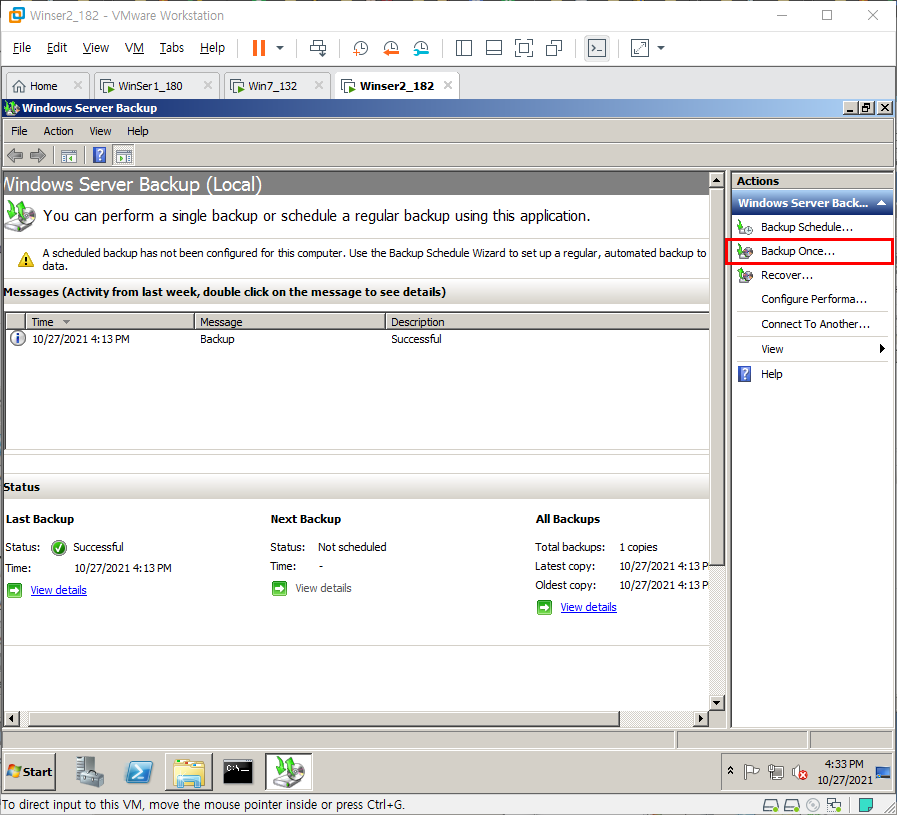Screen dimensions: 897x815
Task: Open the VMware VM menu
Action: 134,47
